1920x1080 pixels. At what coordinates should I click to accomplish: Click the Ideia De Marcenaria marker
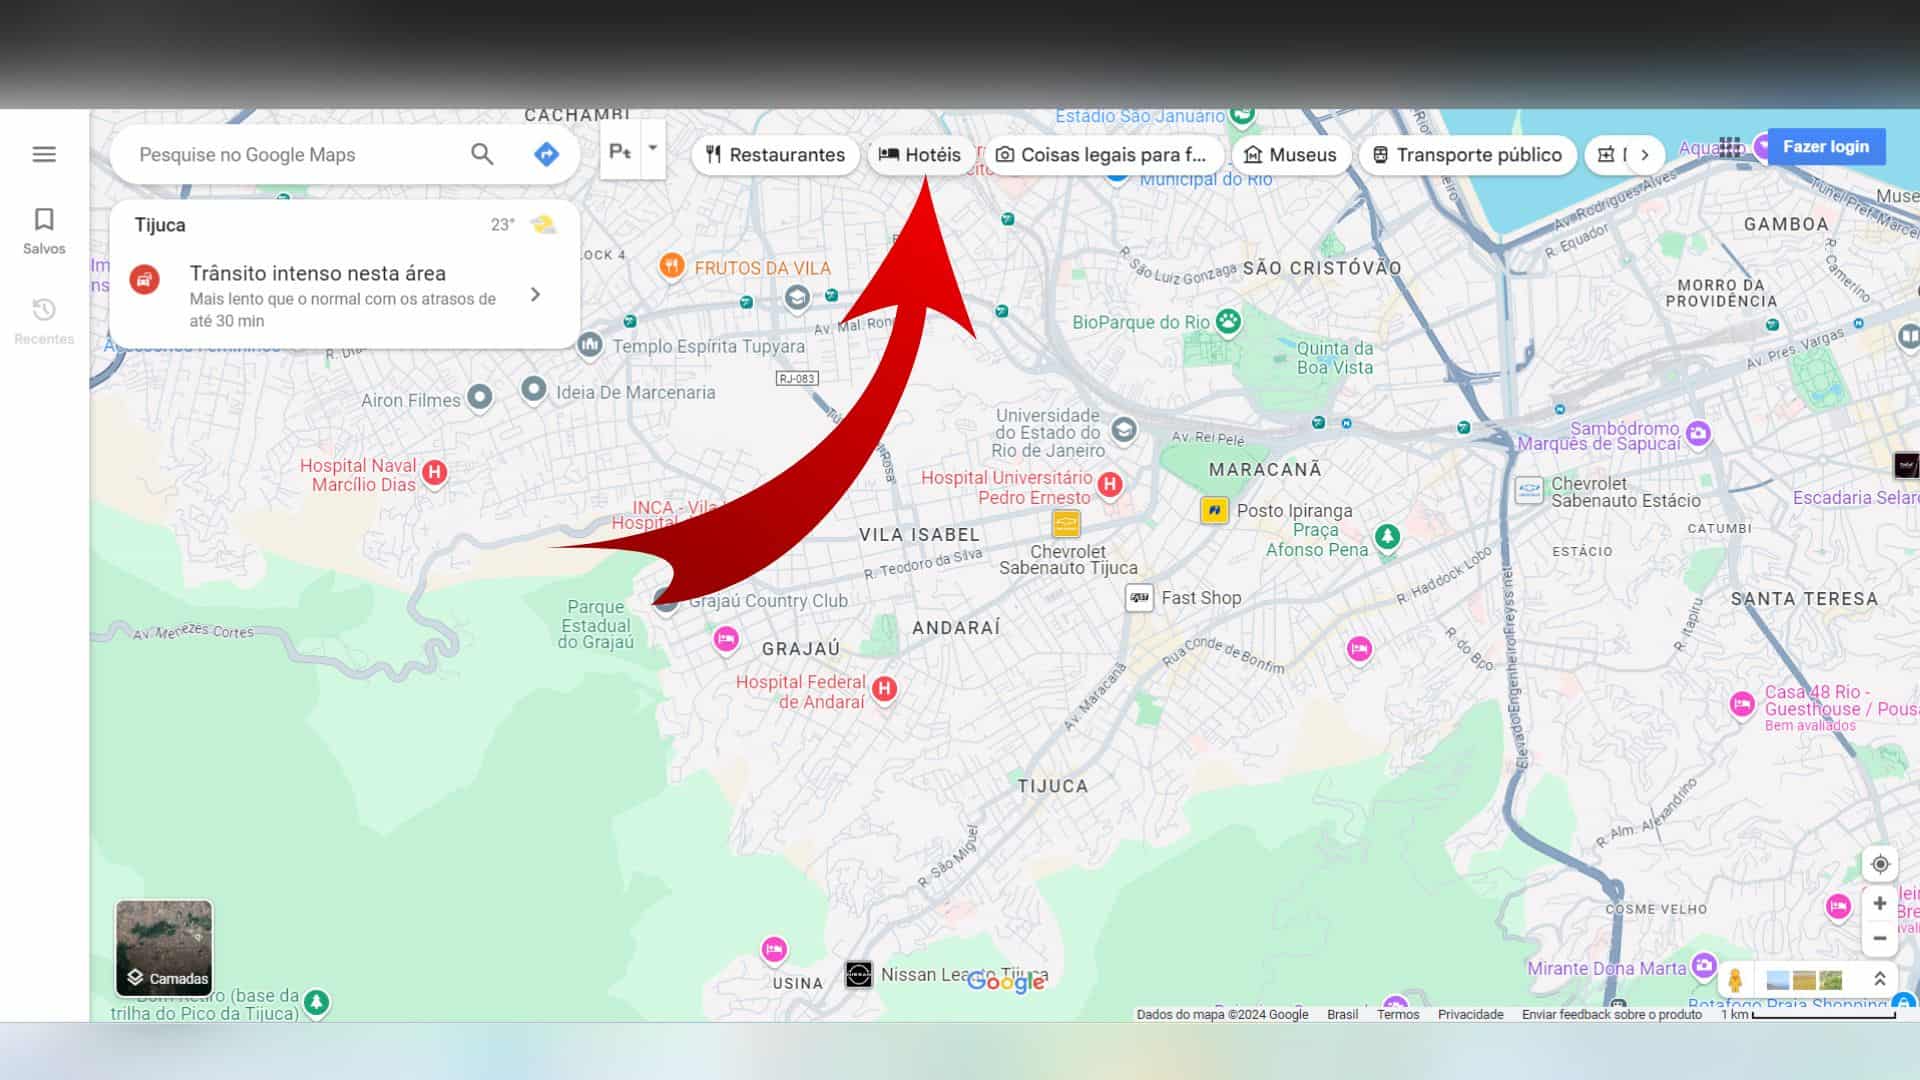(x=534, y=389)
